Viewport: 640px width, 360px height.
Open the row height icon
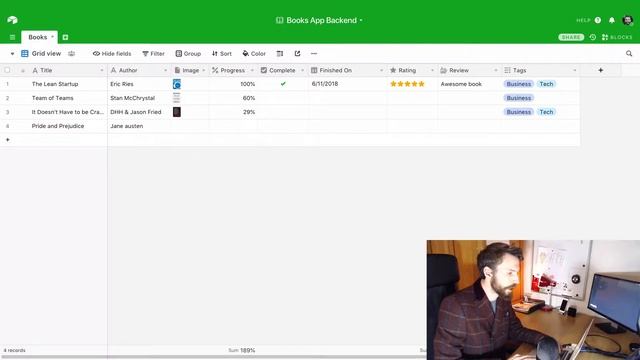(280, 53)
